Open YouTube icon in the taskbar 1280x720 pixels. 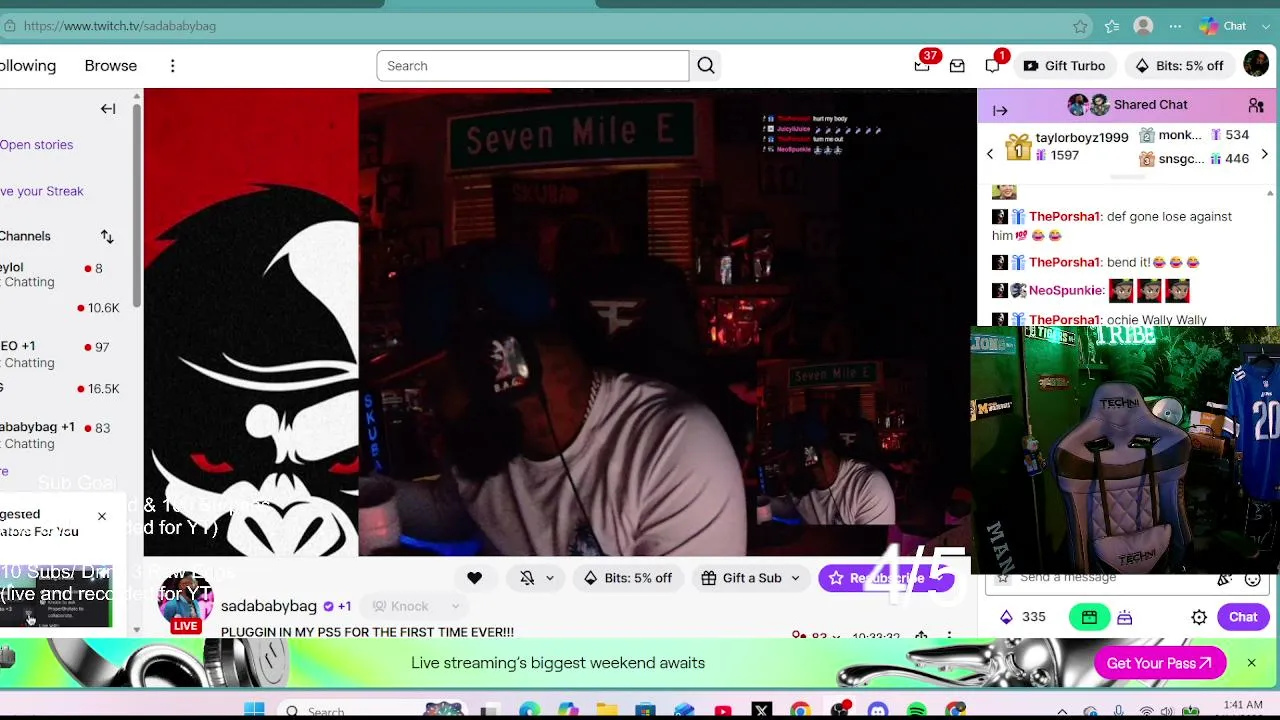(723, 711)
